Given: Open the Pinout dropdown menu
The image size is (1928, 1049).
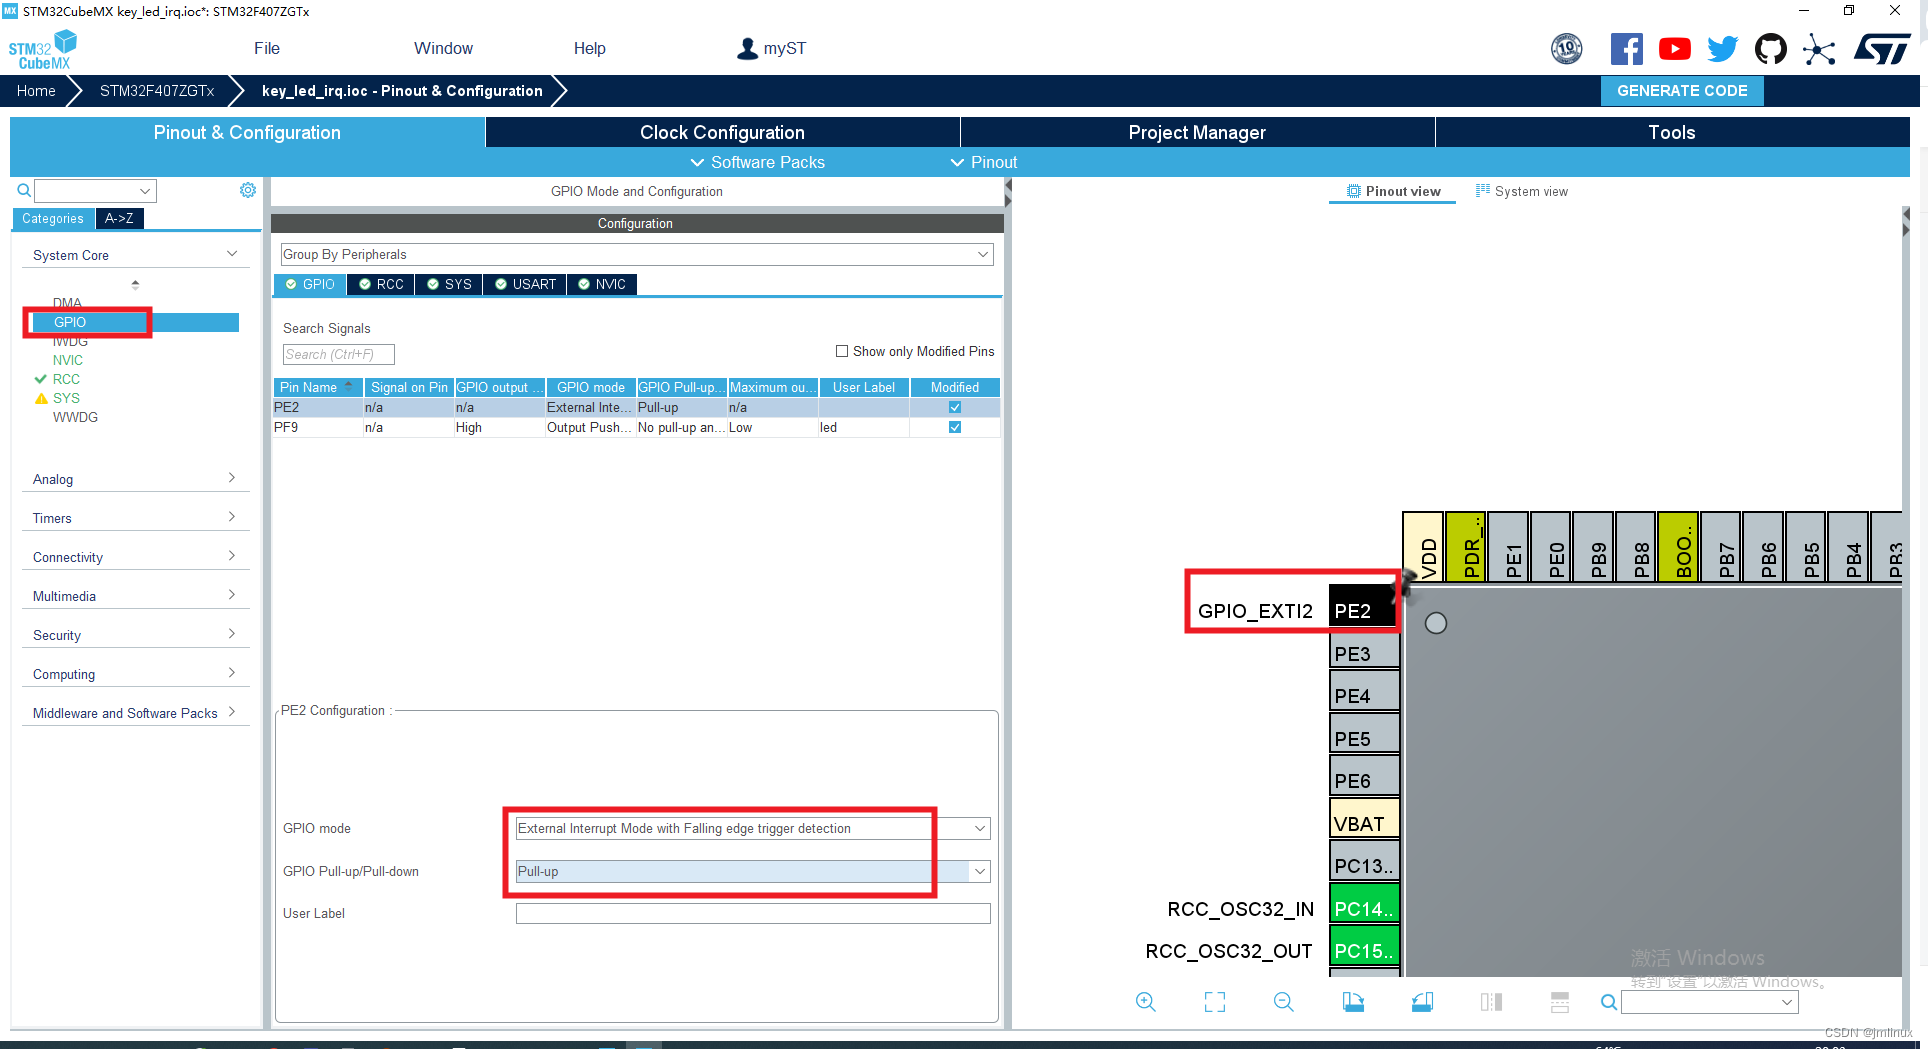Looking at the screenshot, I should point(984,162).
